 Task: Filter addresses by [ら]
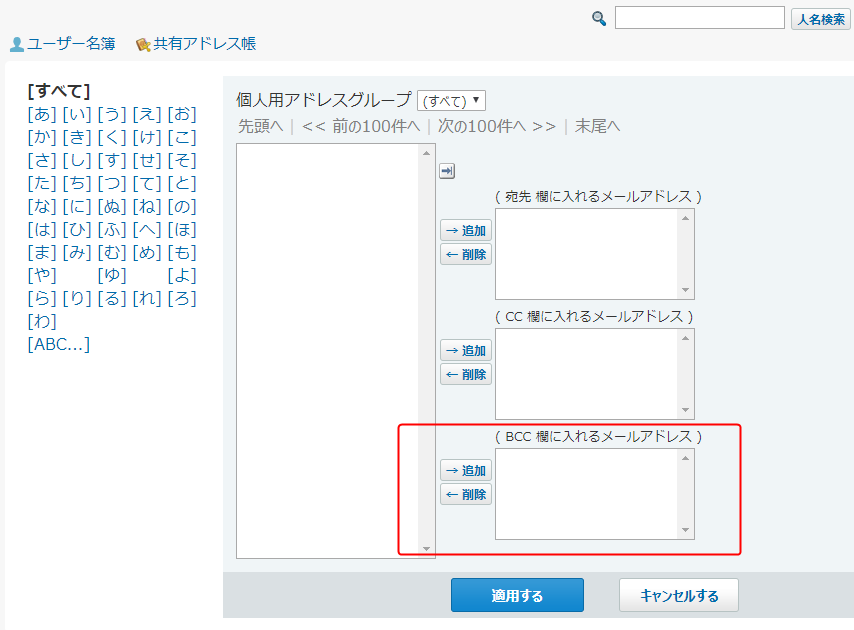click(42, 298)
